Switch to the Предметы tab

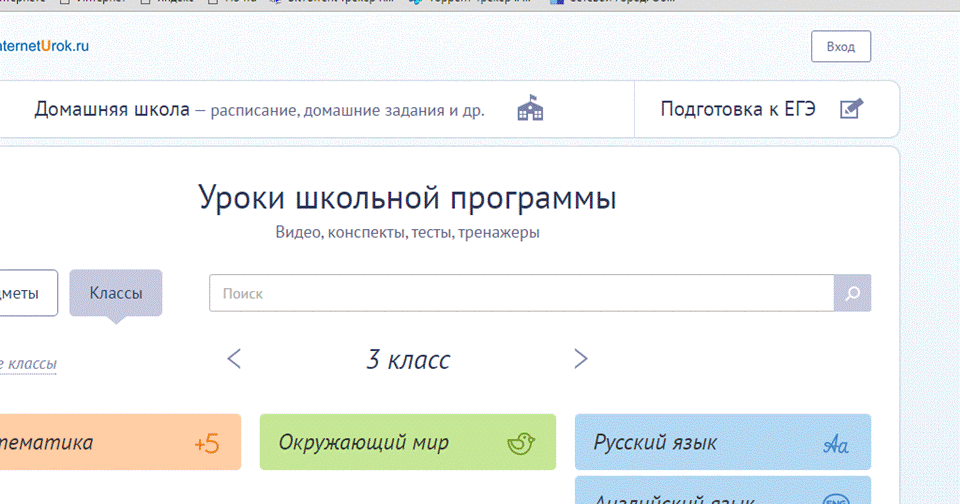click(x=28, y=293)
